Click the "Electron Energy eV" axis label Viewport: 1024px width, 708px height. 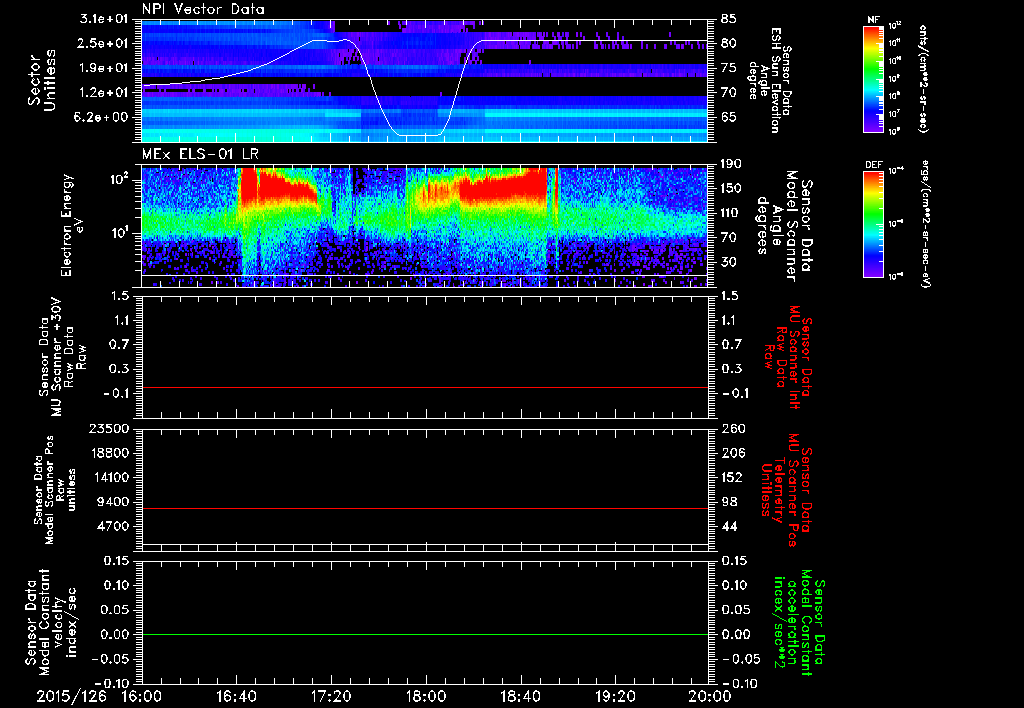pos(74,225)
